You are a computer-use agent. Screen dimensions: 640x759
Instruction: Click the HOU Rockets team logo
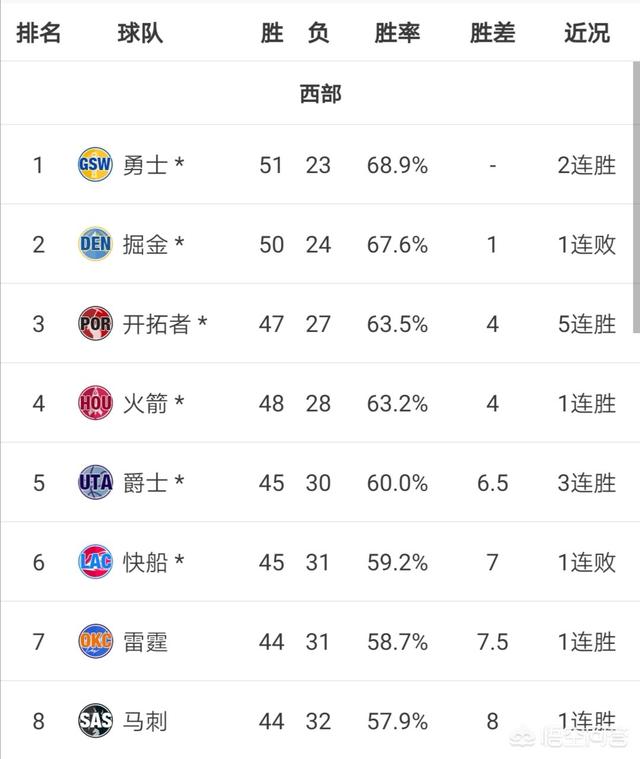click(x=95, y=403)
